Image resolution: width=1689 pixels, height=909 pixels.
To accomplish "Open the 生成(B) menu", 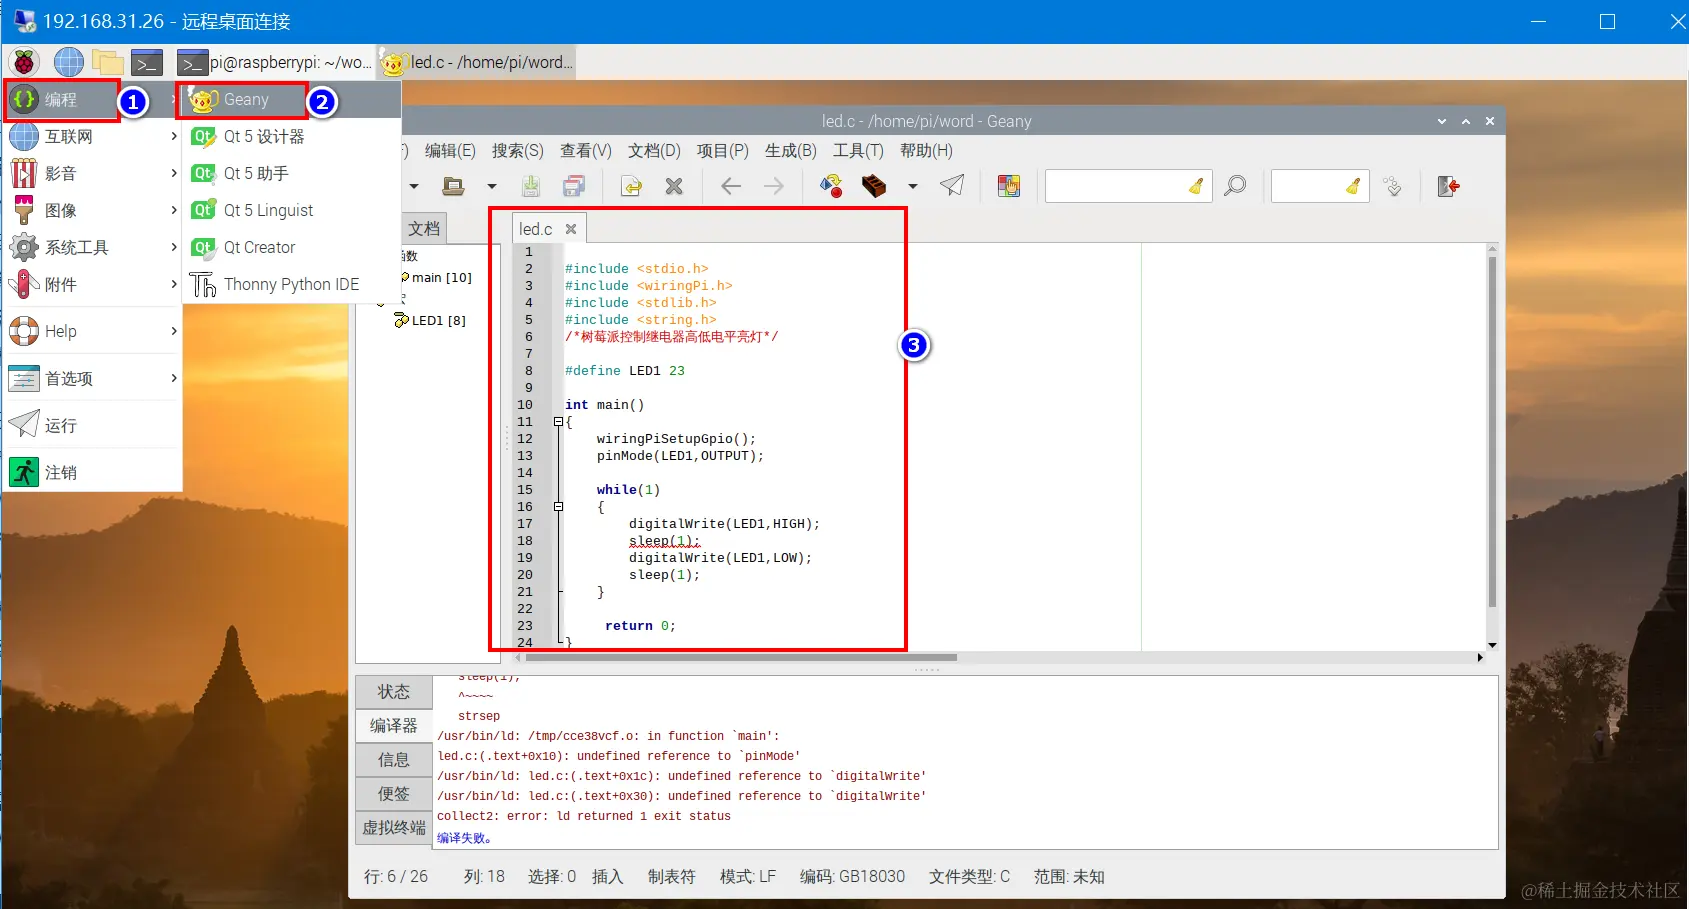I will coord(790,151).
